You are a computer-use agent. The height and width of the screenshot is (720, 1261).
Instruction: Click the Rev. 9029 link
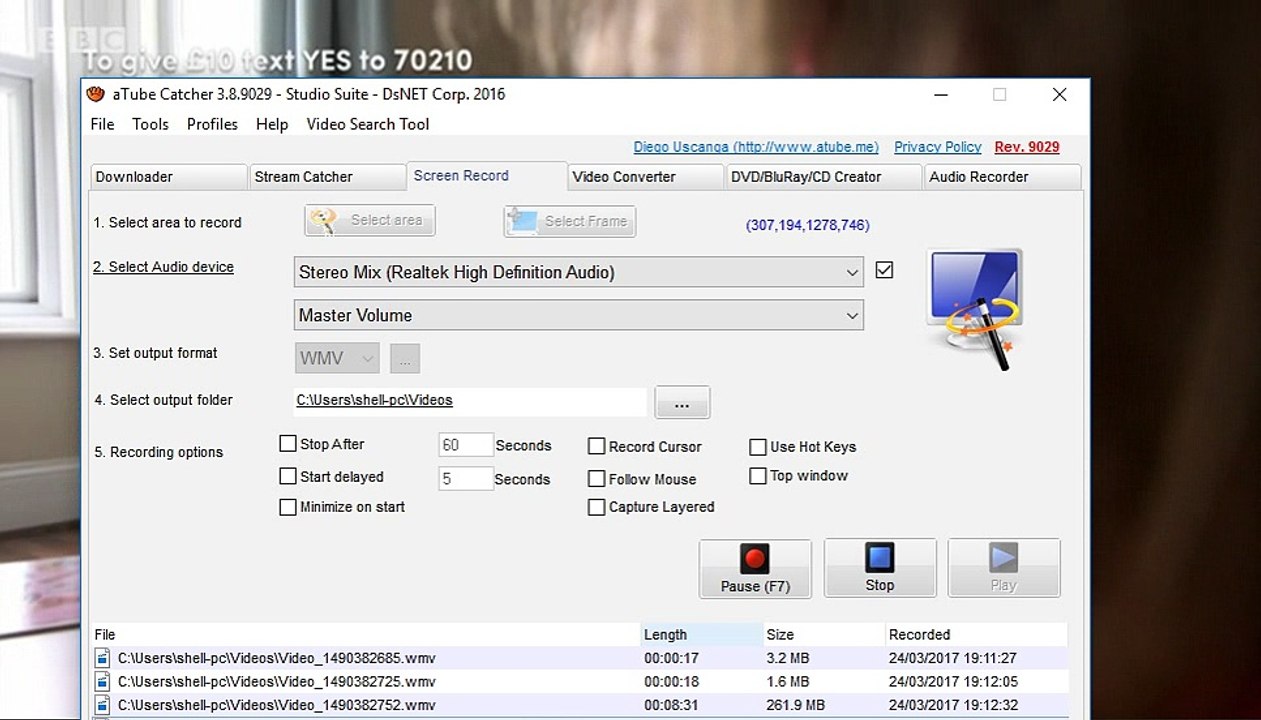[x=1027, y=147]
